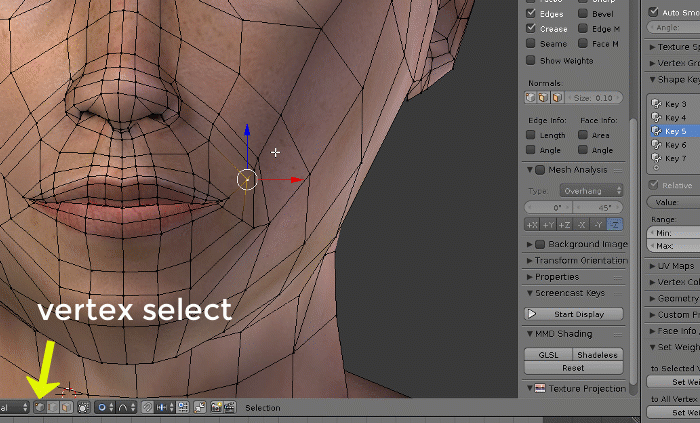The image size is (700, 423).
Task: Open proportional falloff curve selector
Action: pyautogui.click(x=126, y=407)
